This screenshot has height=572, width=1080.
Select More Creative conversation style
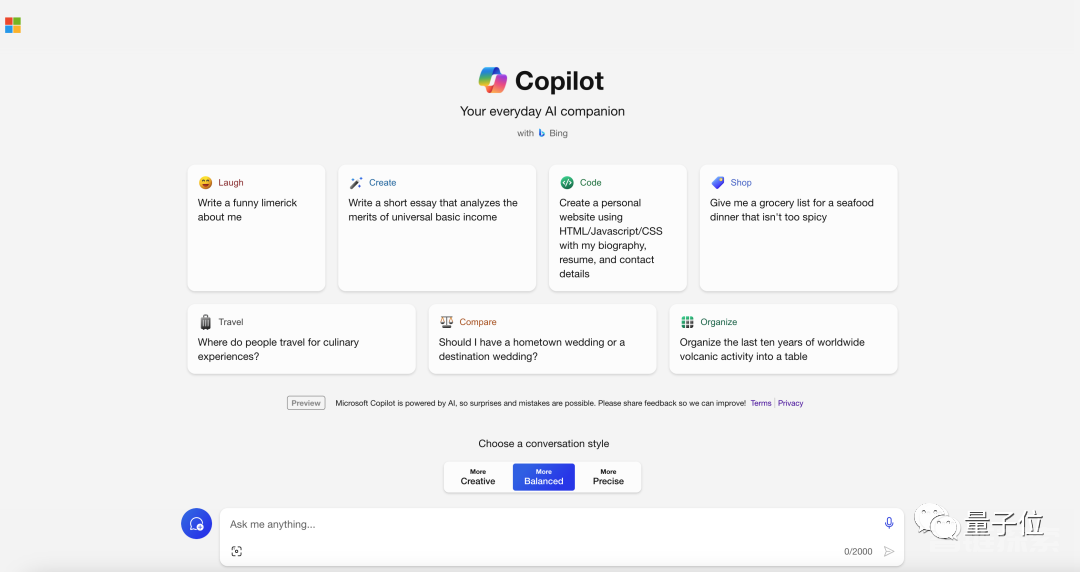pos(478,477)
